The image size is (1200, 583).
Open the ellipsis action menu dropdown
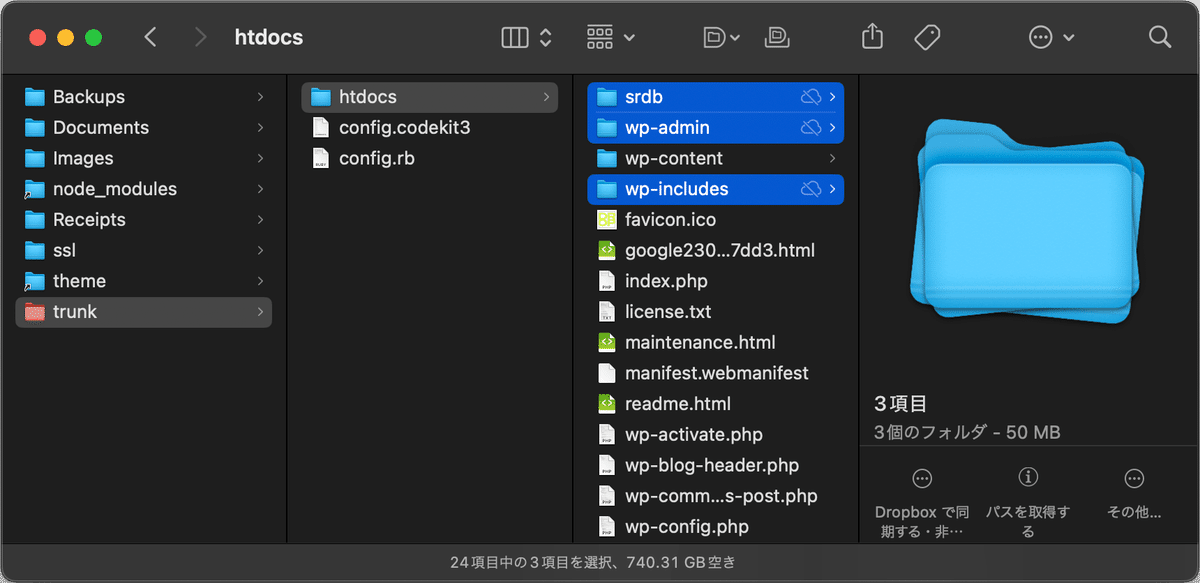(1051, 37)
